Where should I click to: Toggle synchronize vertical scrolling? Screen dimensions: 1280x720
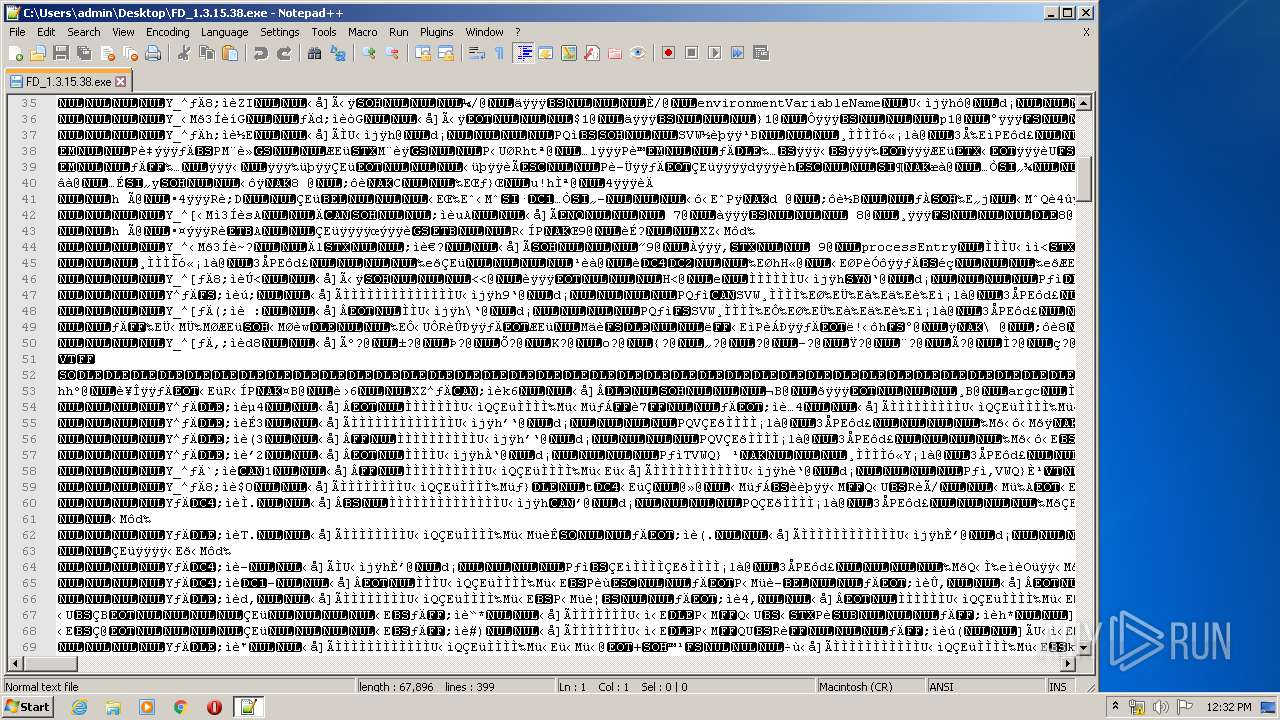[x=423, y=53]
